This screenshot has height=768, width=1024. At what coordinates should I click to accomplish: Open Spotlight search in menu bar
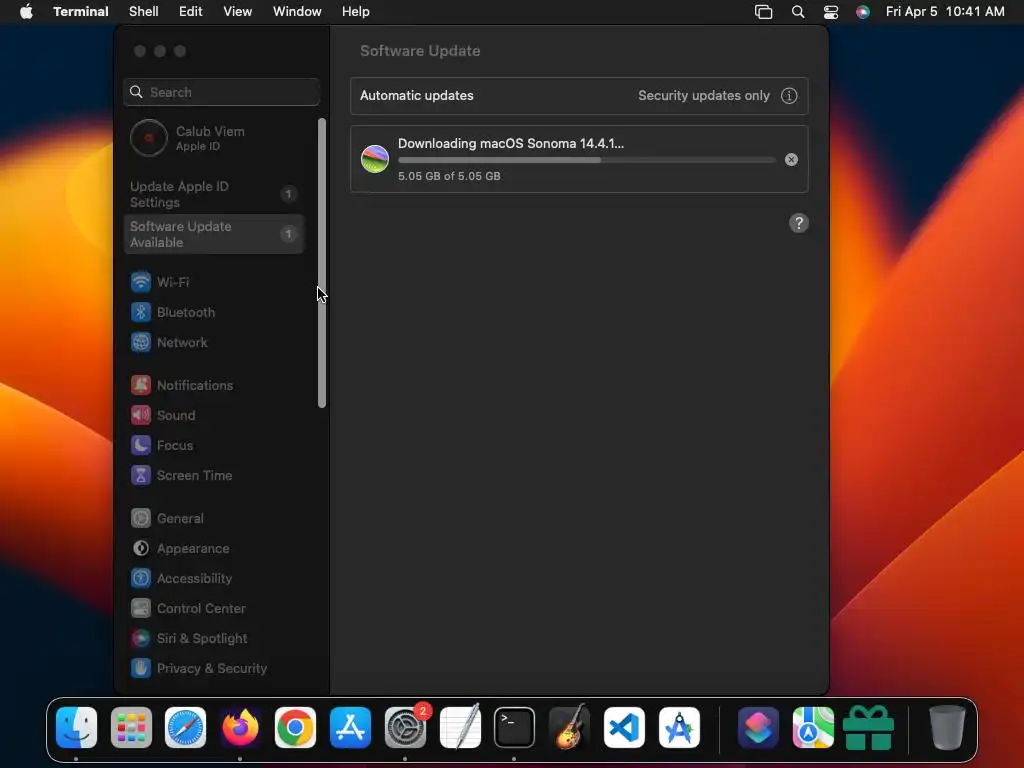tap(797, 12)
